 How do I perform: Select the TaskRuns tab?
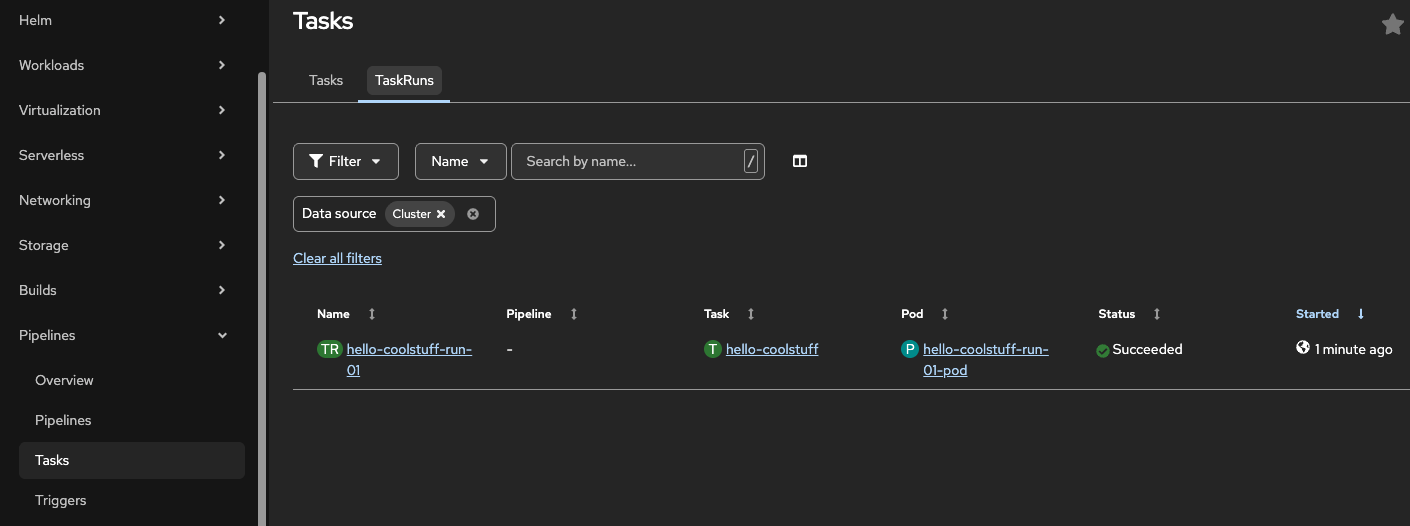point(404,80)
